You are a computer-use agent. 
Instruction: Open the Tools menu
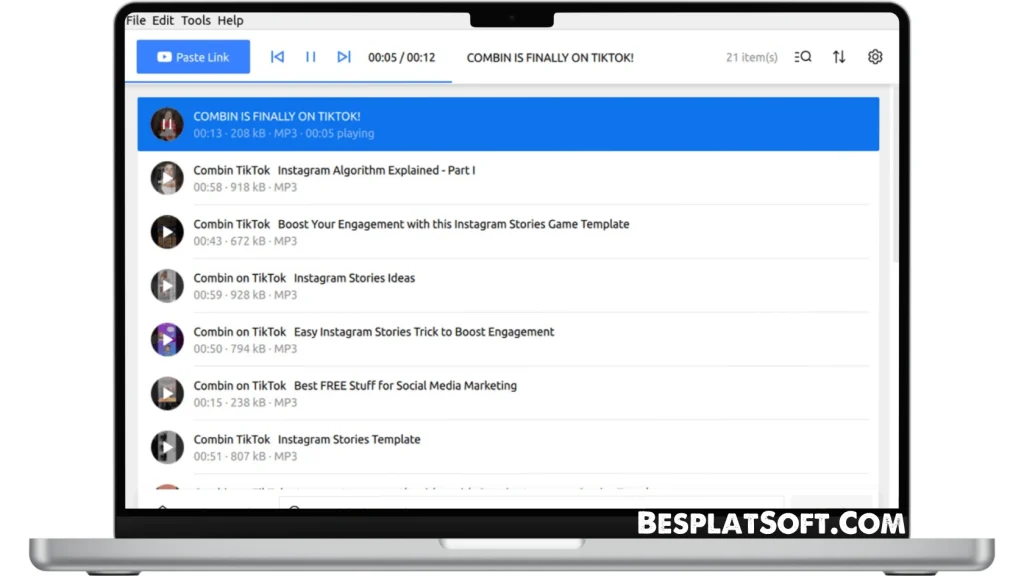pos(195,19)
